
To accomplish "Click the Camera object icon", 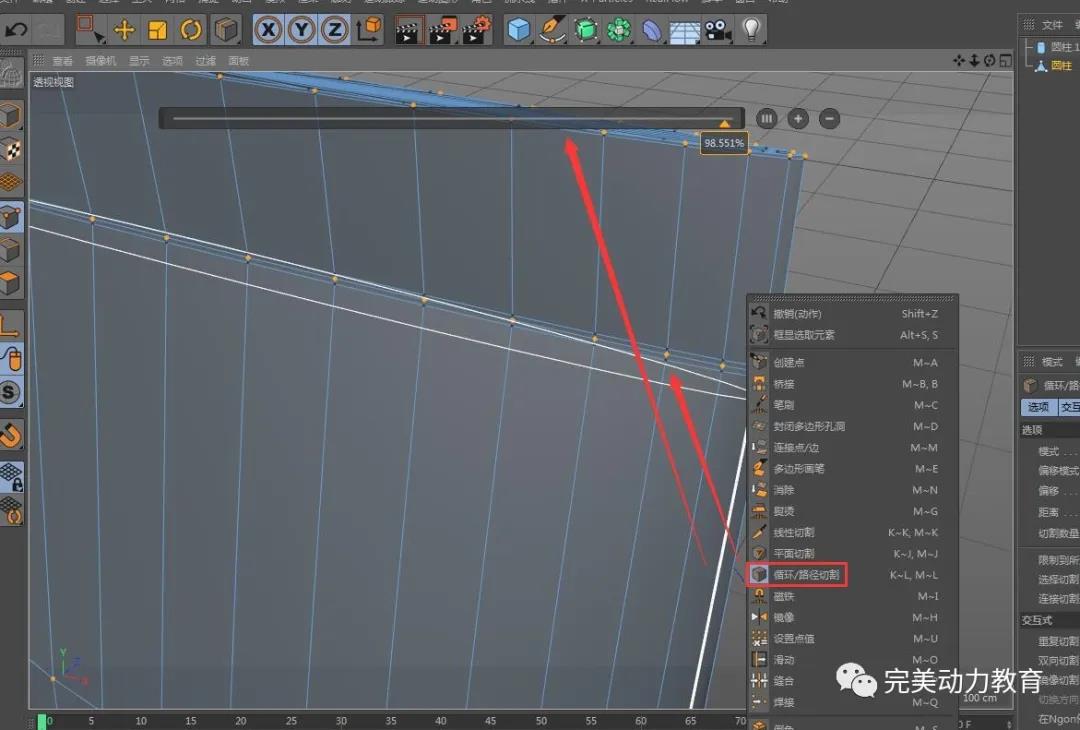I will (715, 29).
